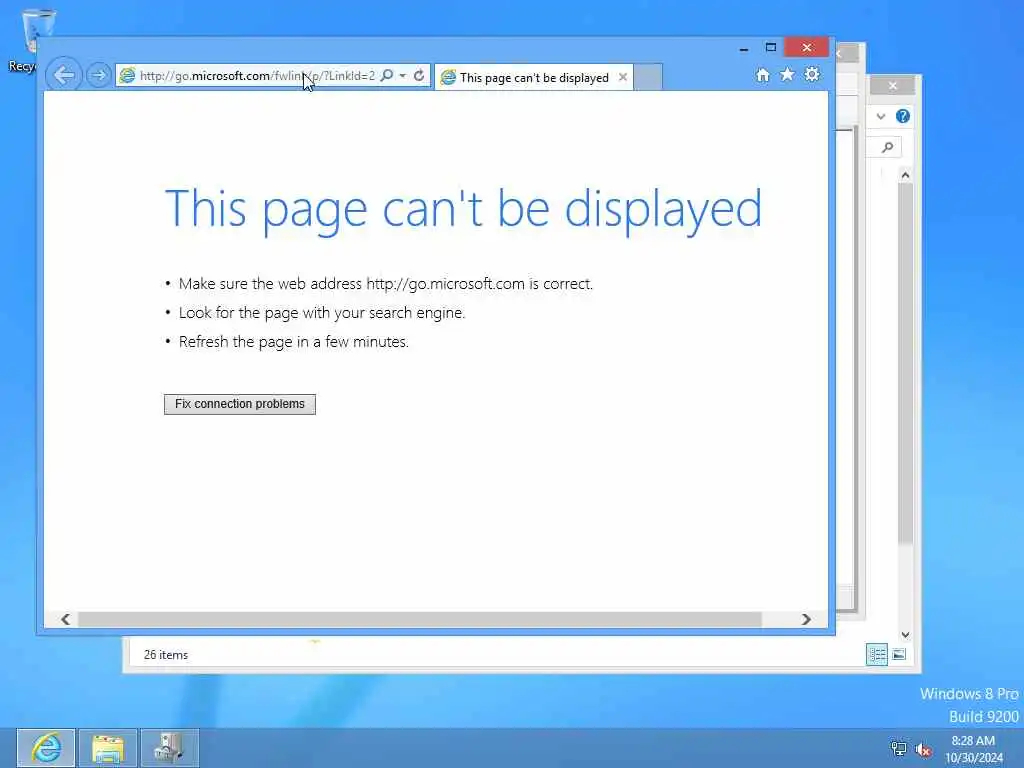
Task: Expand ribbon chevron in background Explorer window
Action: [x=881, y=116]
